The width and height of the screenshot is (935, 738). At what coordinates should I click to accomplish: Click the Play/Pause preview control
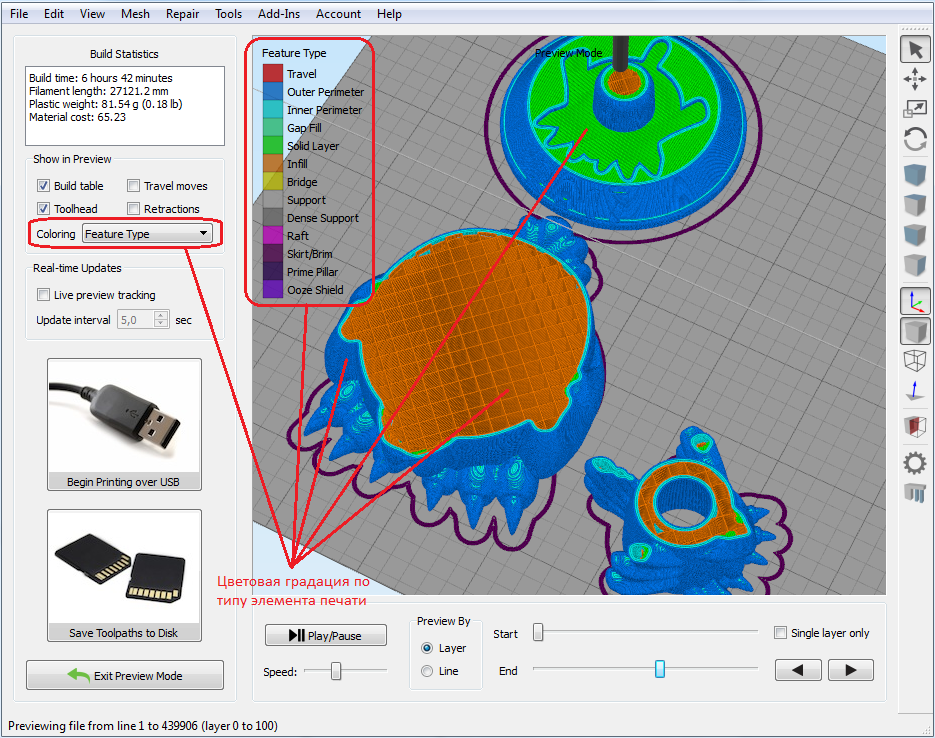325,635
